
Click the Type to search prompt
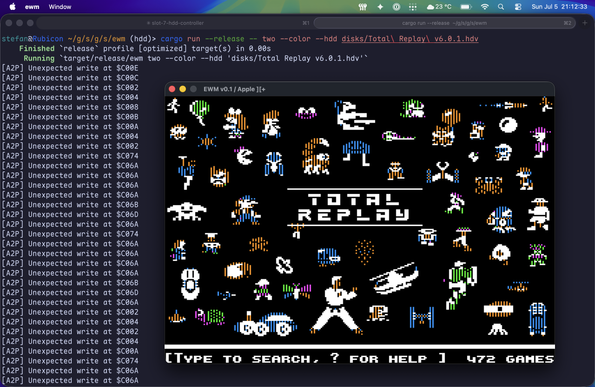(305, 359)
